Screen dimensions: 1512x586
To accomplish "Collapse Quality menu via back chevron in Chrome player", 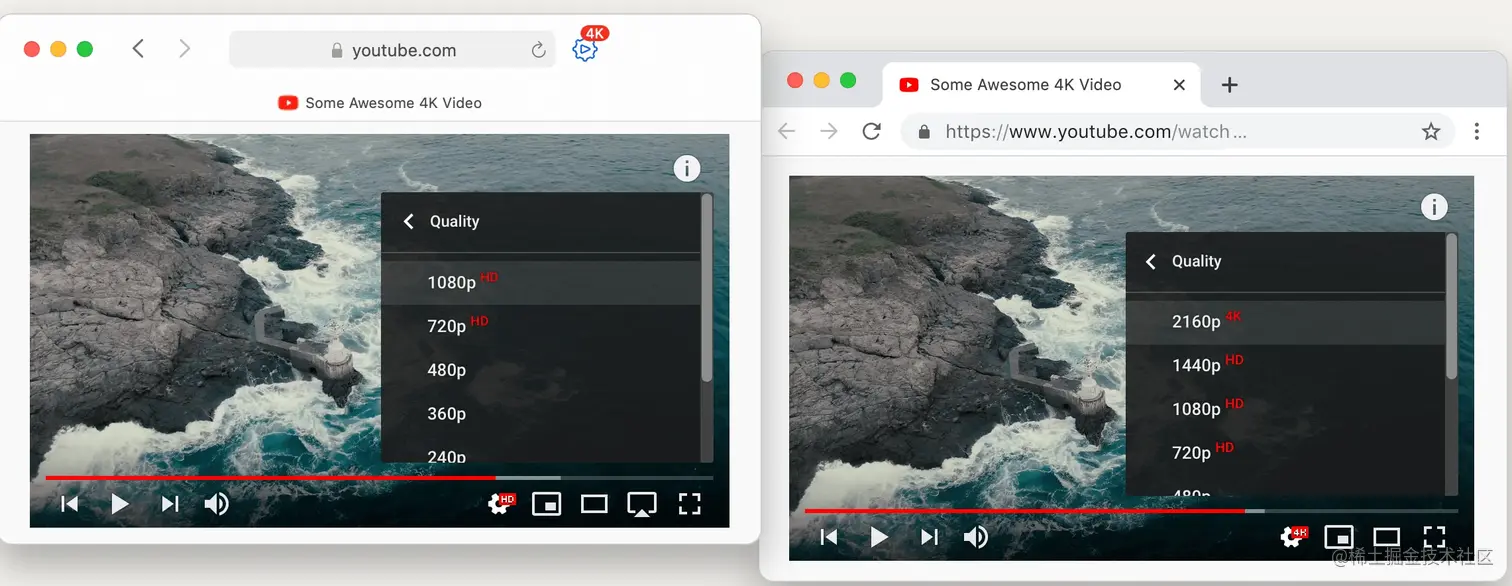I will click(1150, 261).
